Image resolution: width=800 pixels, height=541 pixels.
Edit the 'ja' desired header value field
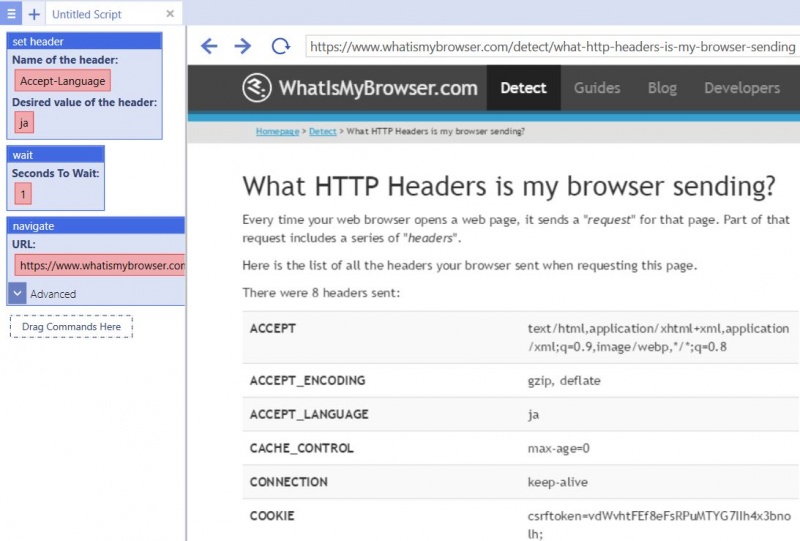click(24, 123)
